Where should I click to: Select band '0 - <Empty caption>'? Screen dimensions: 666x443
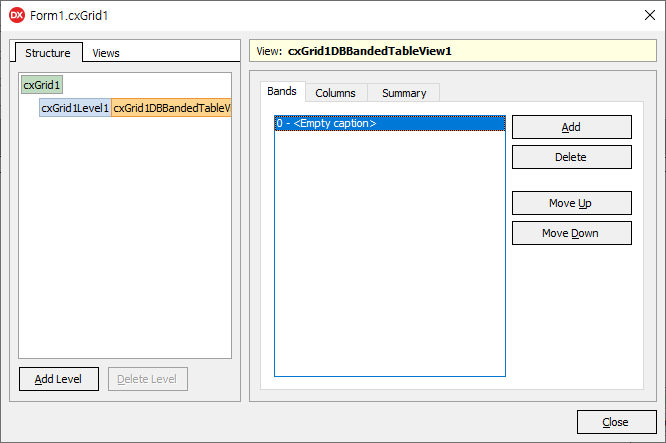pos(390,123)
